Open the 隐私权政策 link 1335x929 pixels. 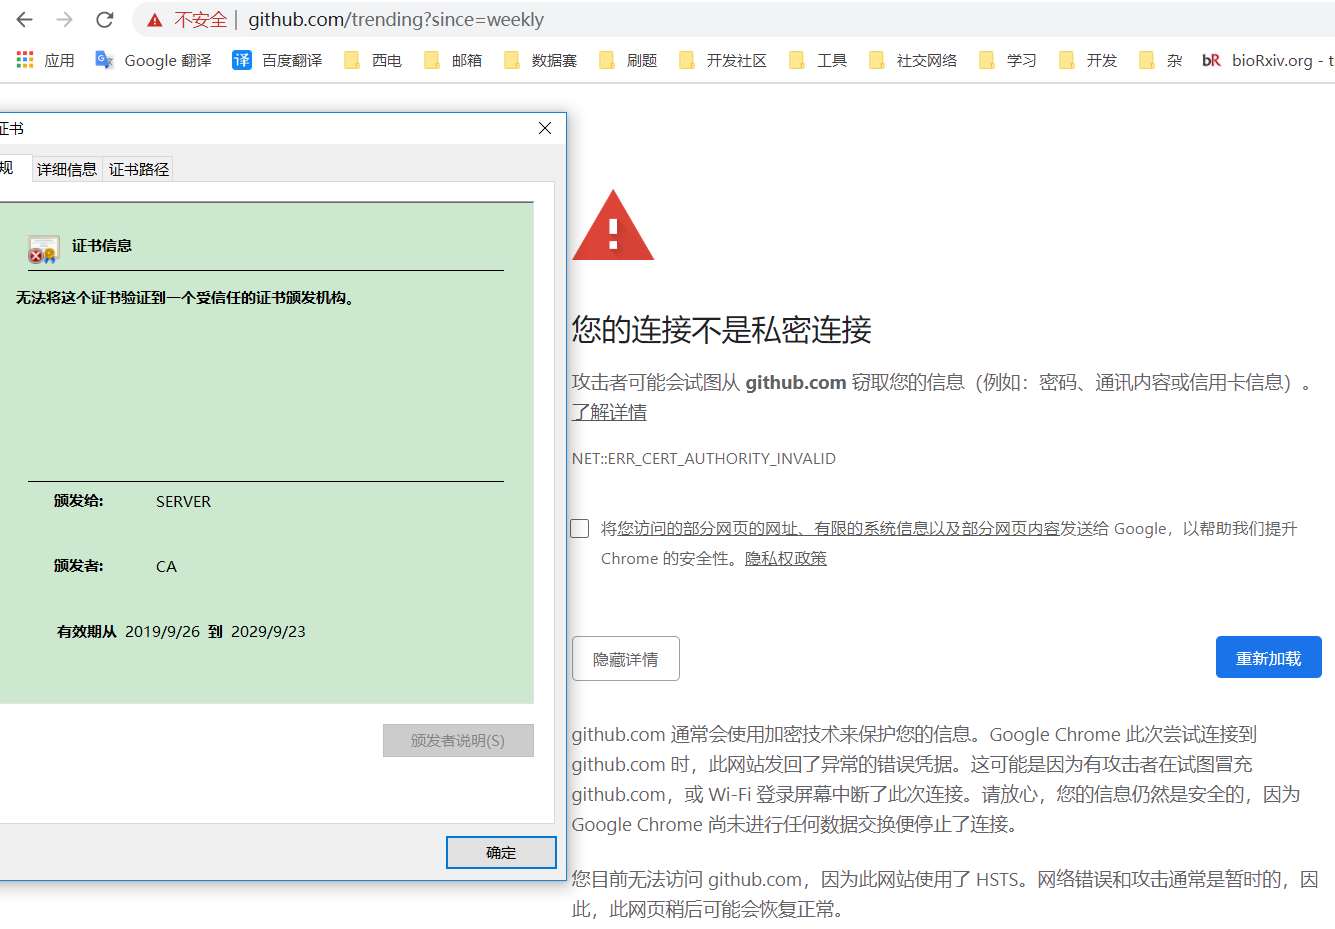[x=786, y=558]
